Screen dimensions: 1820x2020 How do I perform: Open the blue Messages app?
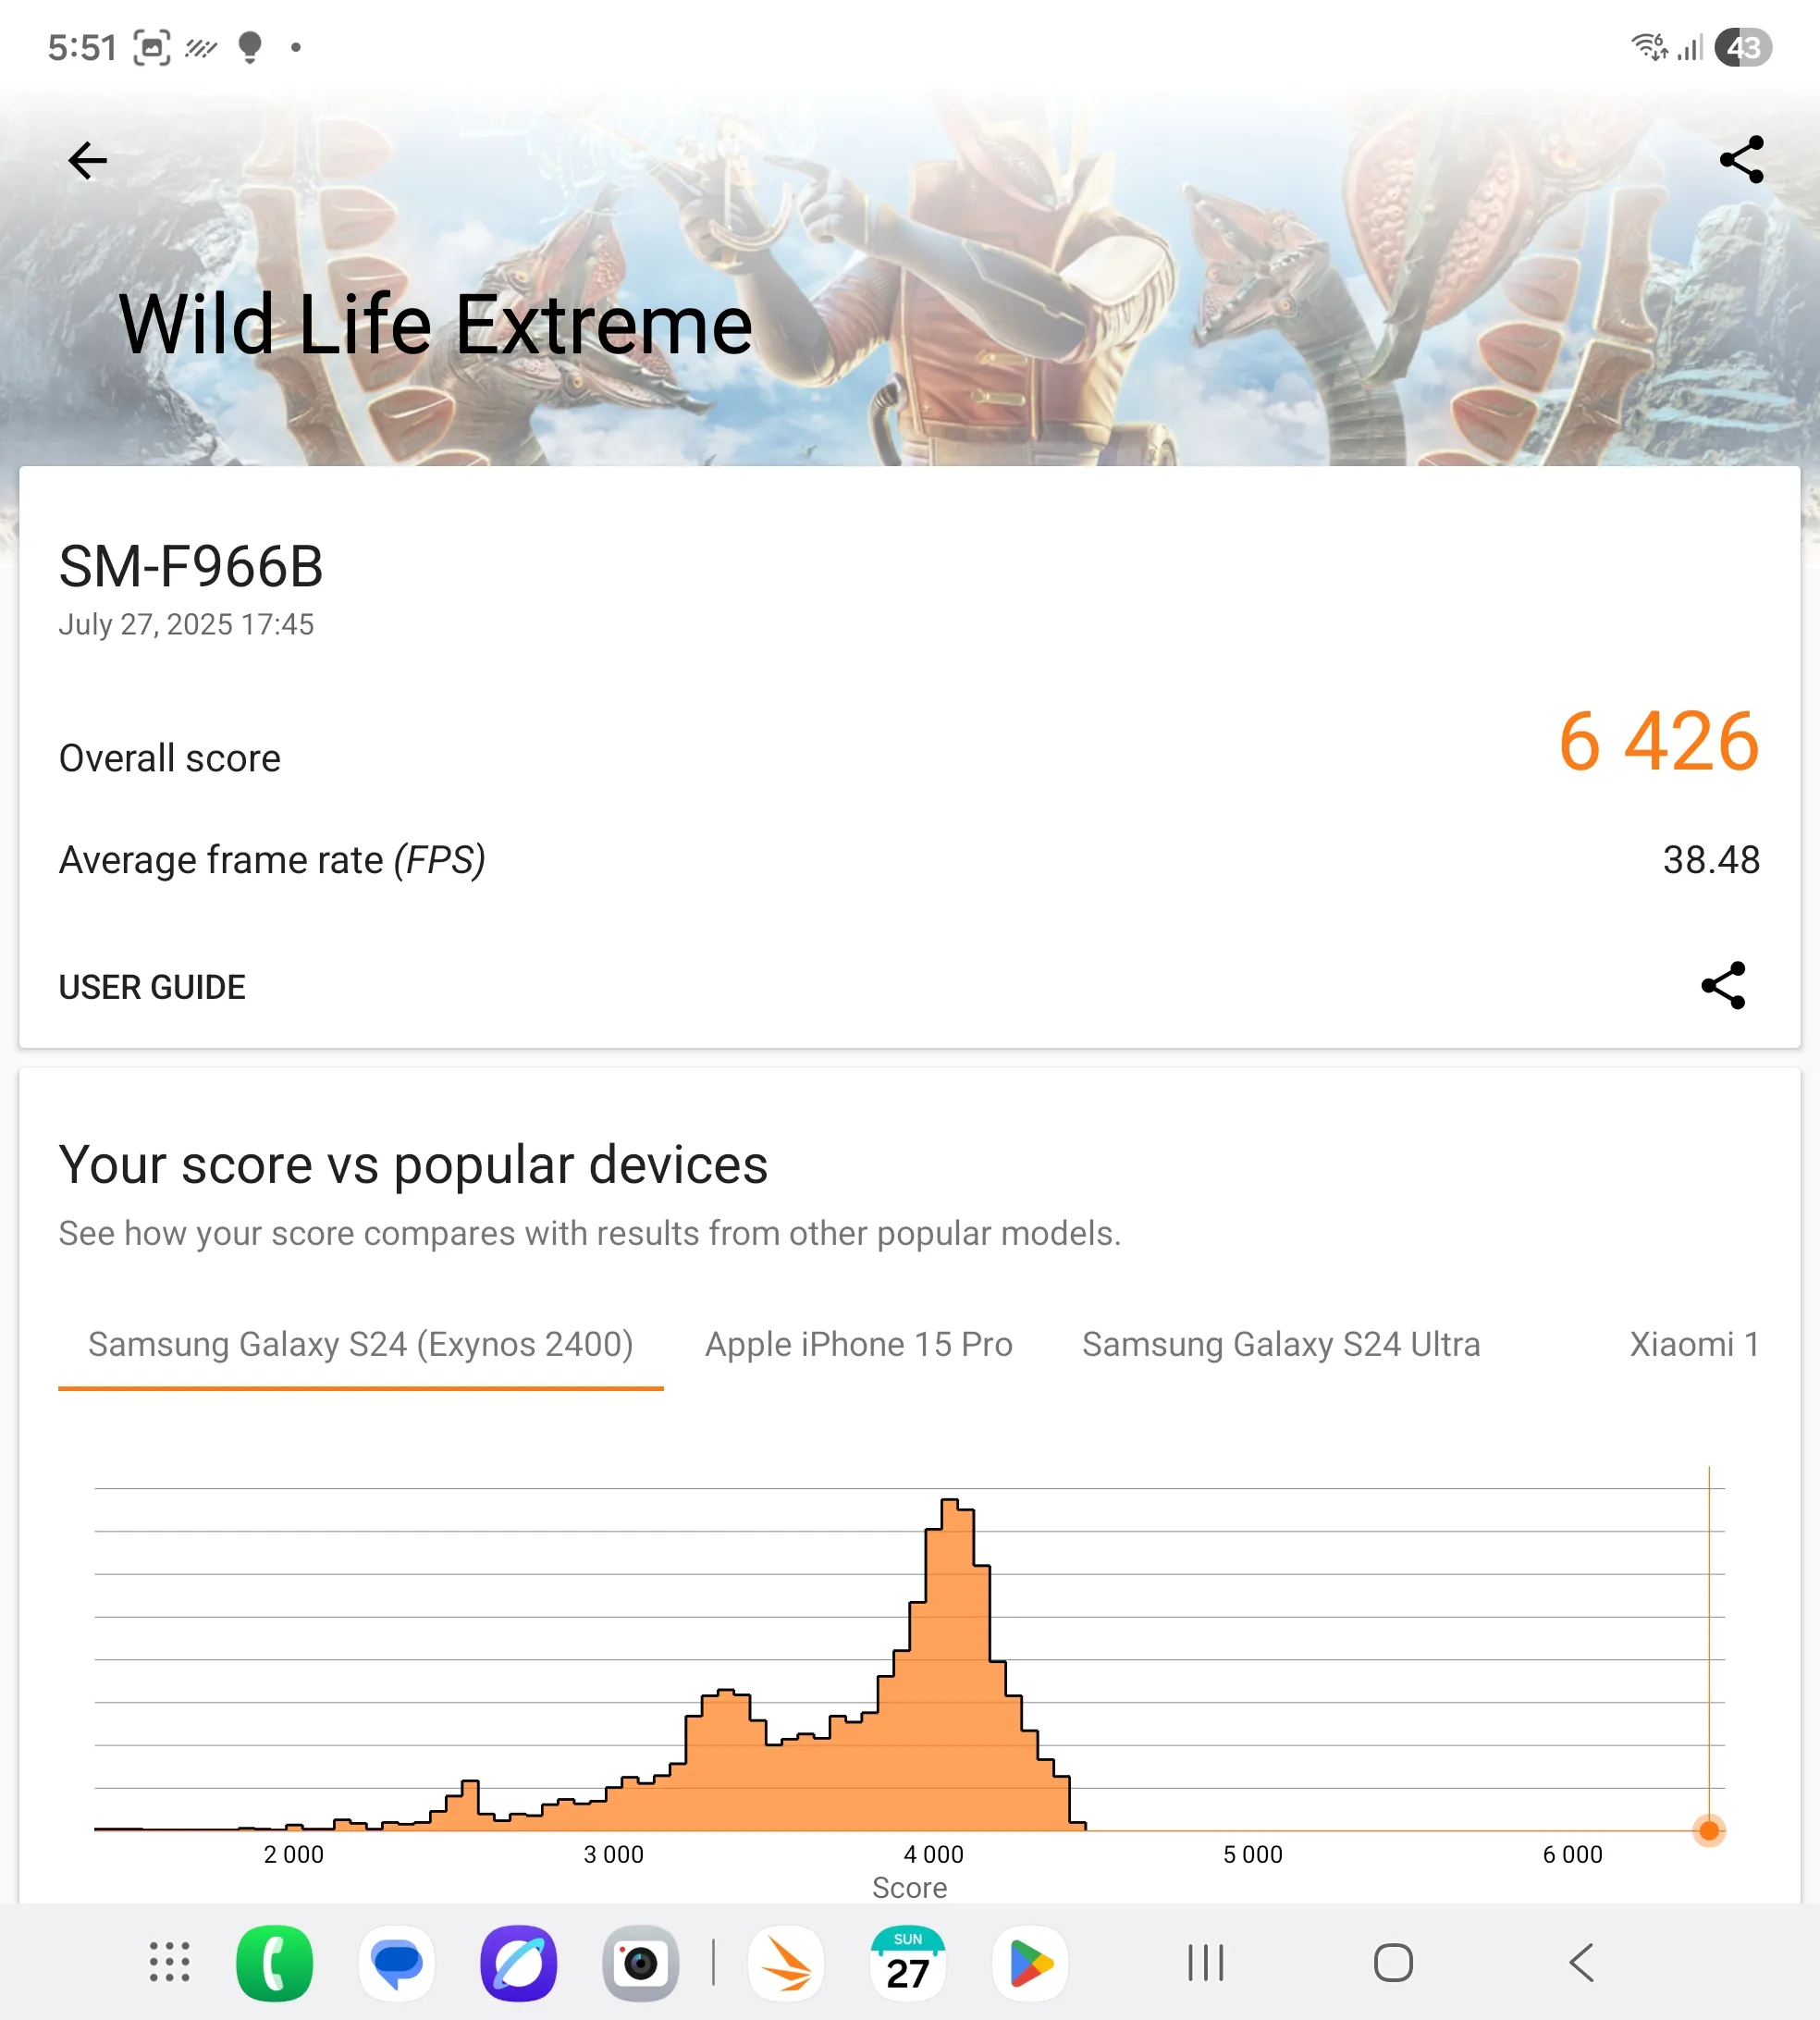(x=397, y=1962)
